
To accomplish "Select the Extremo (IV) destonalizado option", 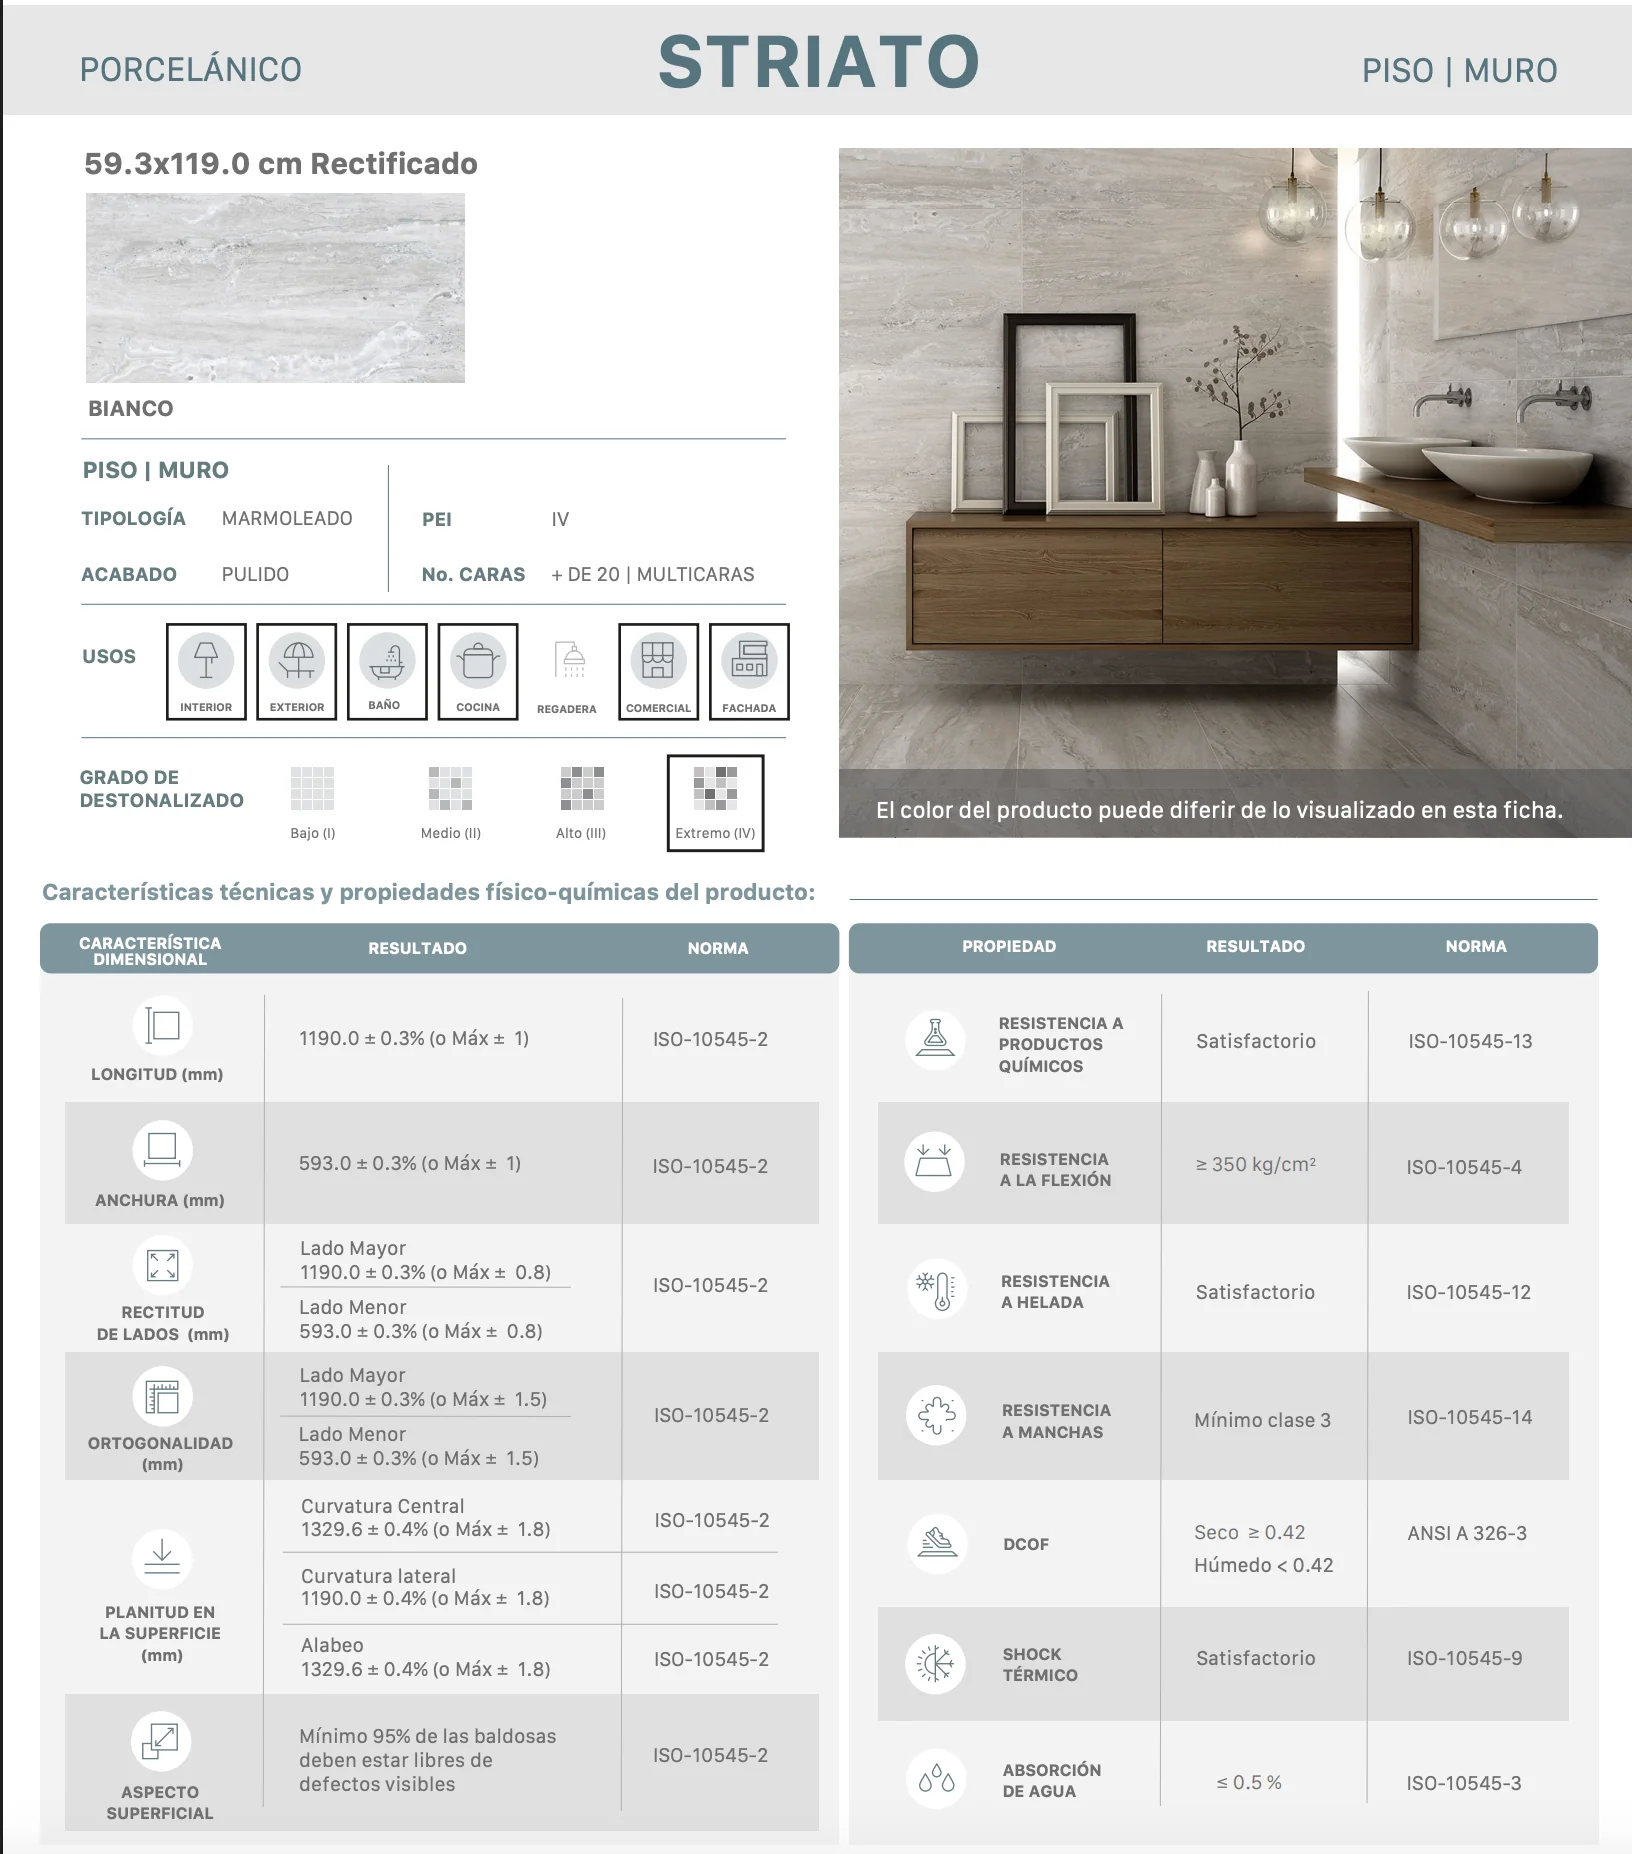I will tap(716, 803).
